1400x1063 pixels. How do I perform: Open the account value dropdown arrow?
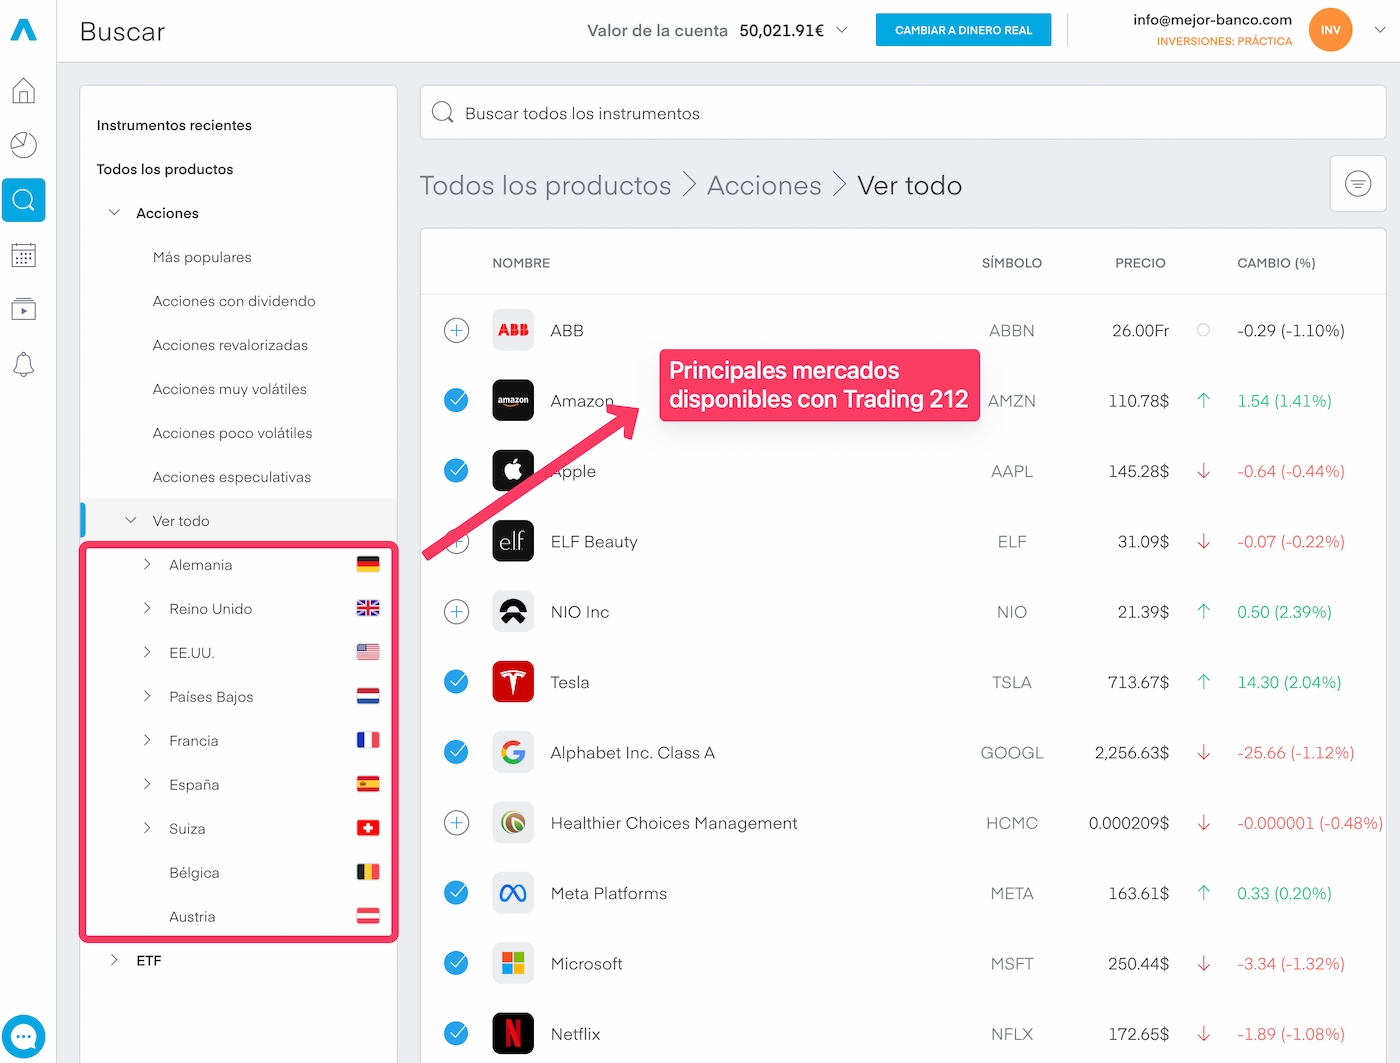point(842,30)
